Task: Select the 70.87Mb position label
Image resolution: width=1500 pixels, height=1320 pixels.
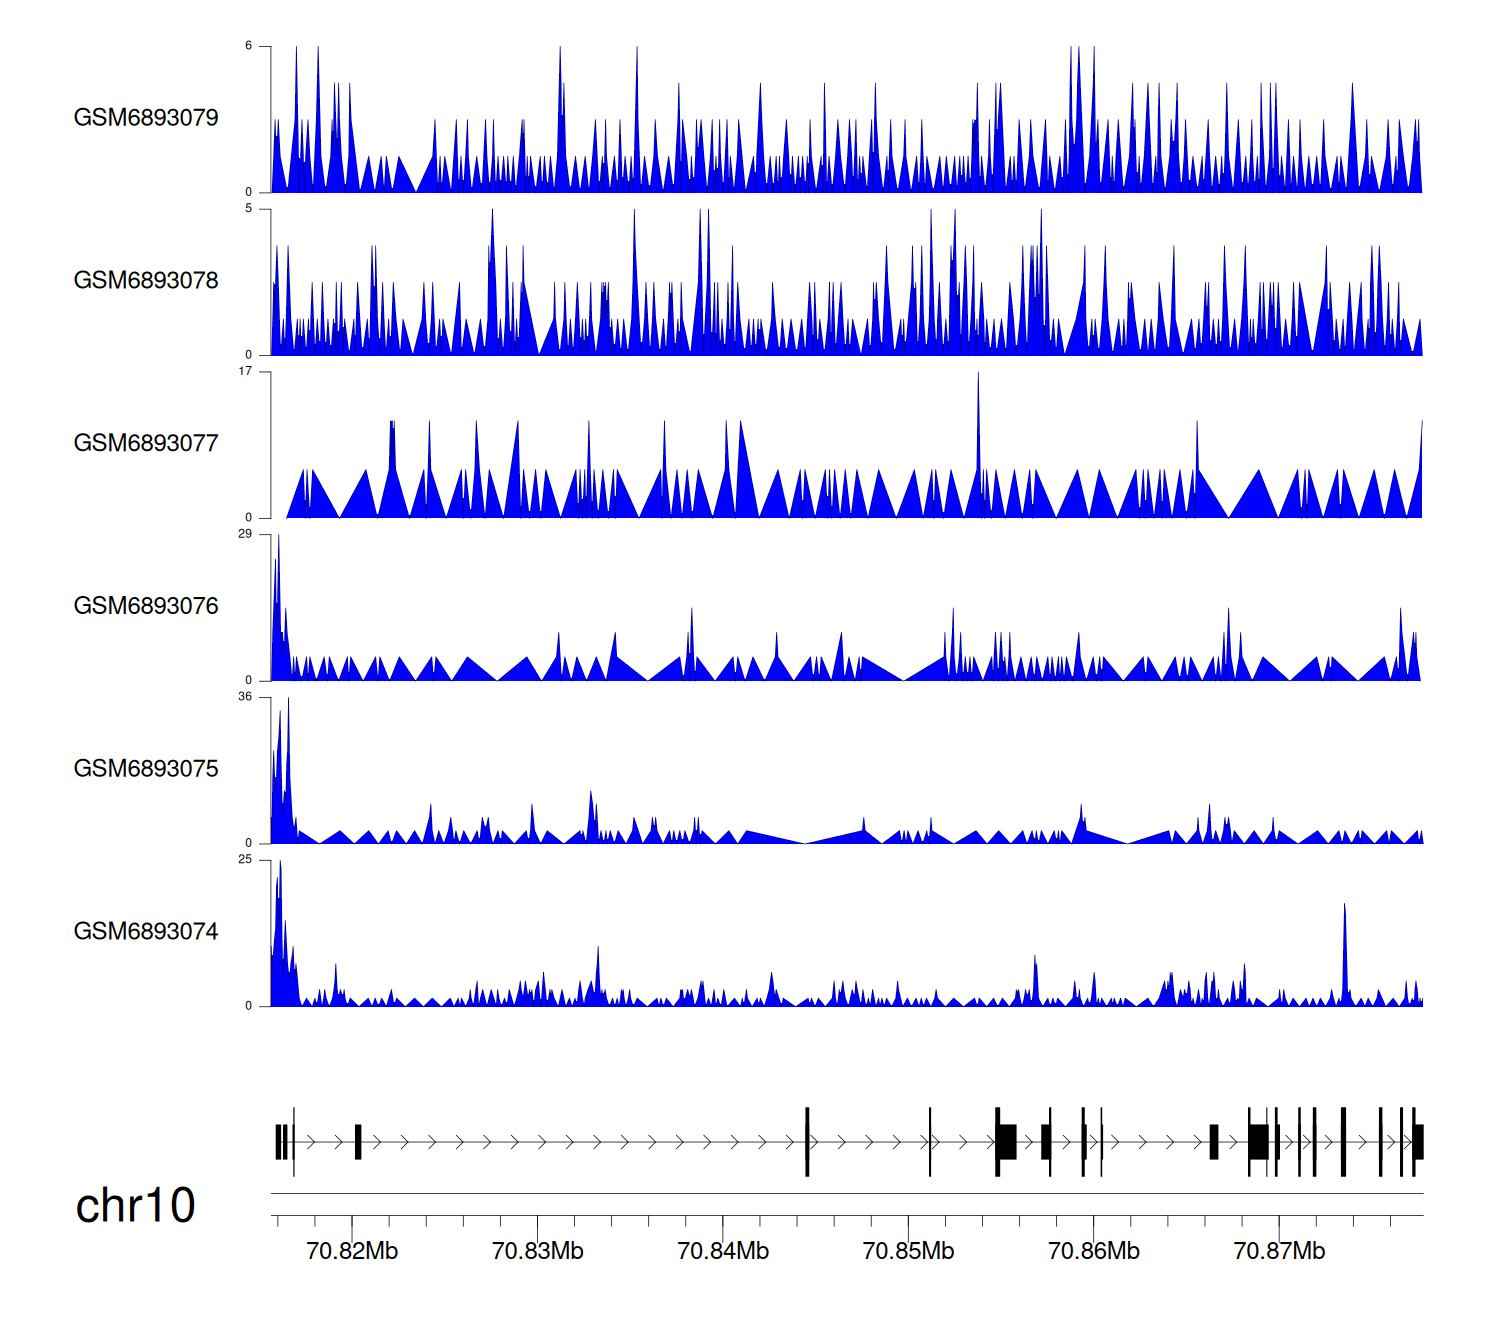Action: tap(1279, 1252)
